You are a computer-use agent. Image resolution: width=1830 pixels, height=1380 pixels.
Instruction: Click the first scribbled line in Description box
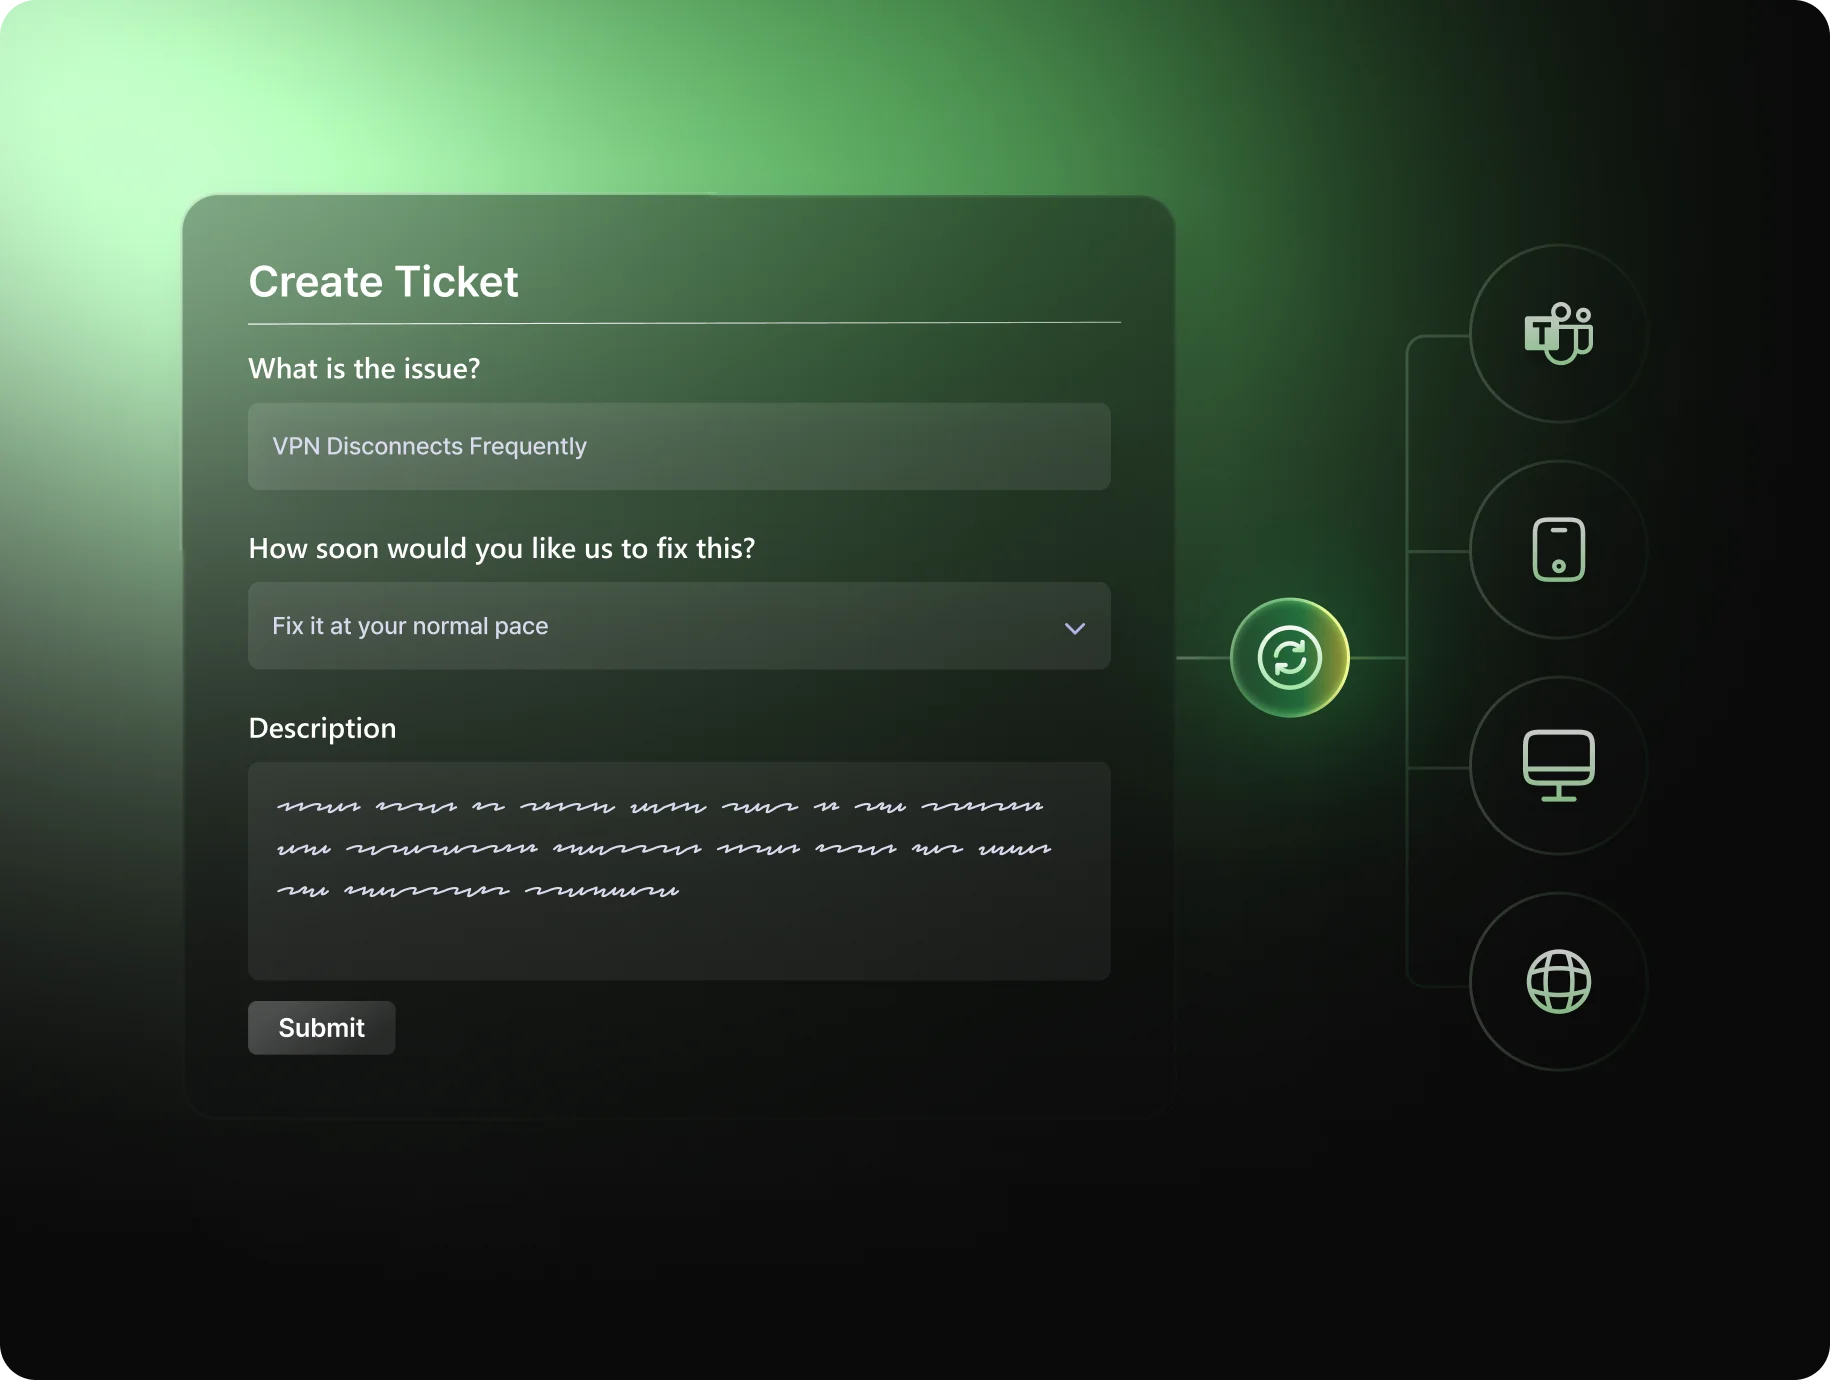coord(660,806)
